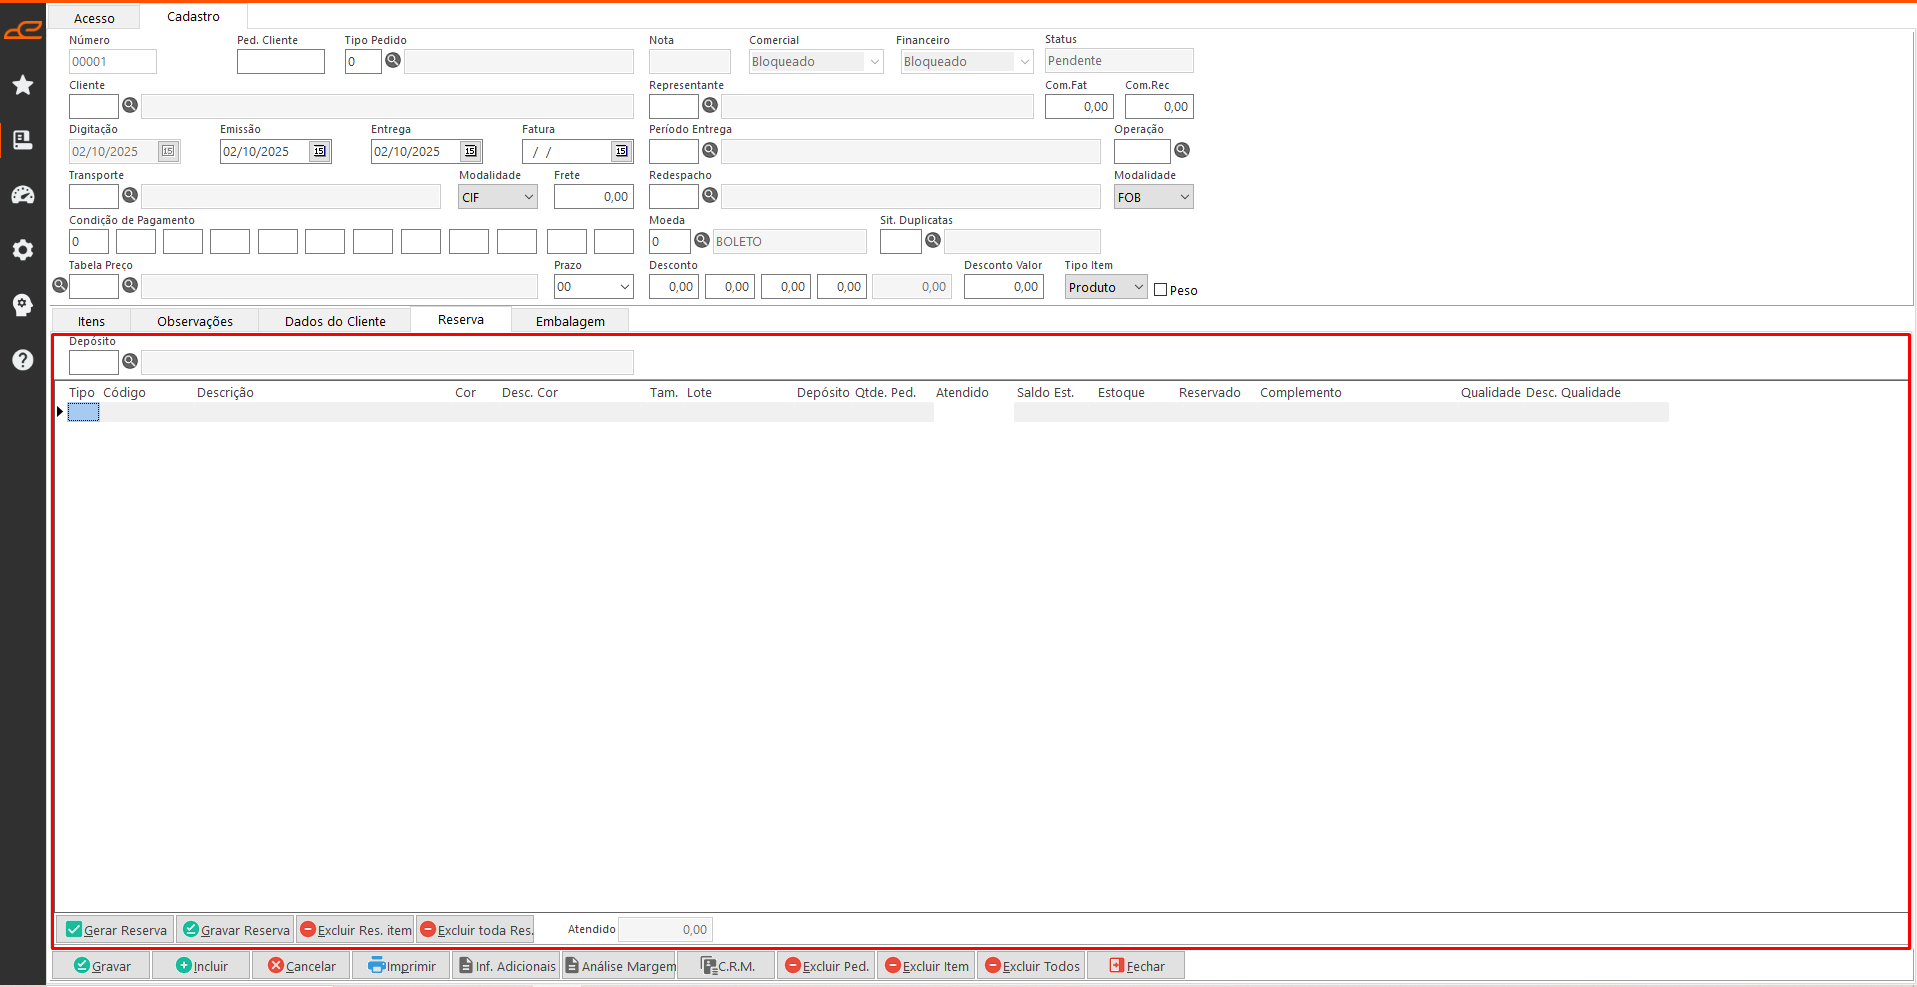Switch to the Observações tab

[x=195, y=321]
